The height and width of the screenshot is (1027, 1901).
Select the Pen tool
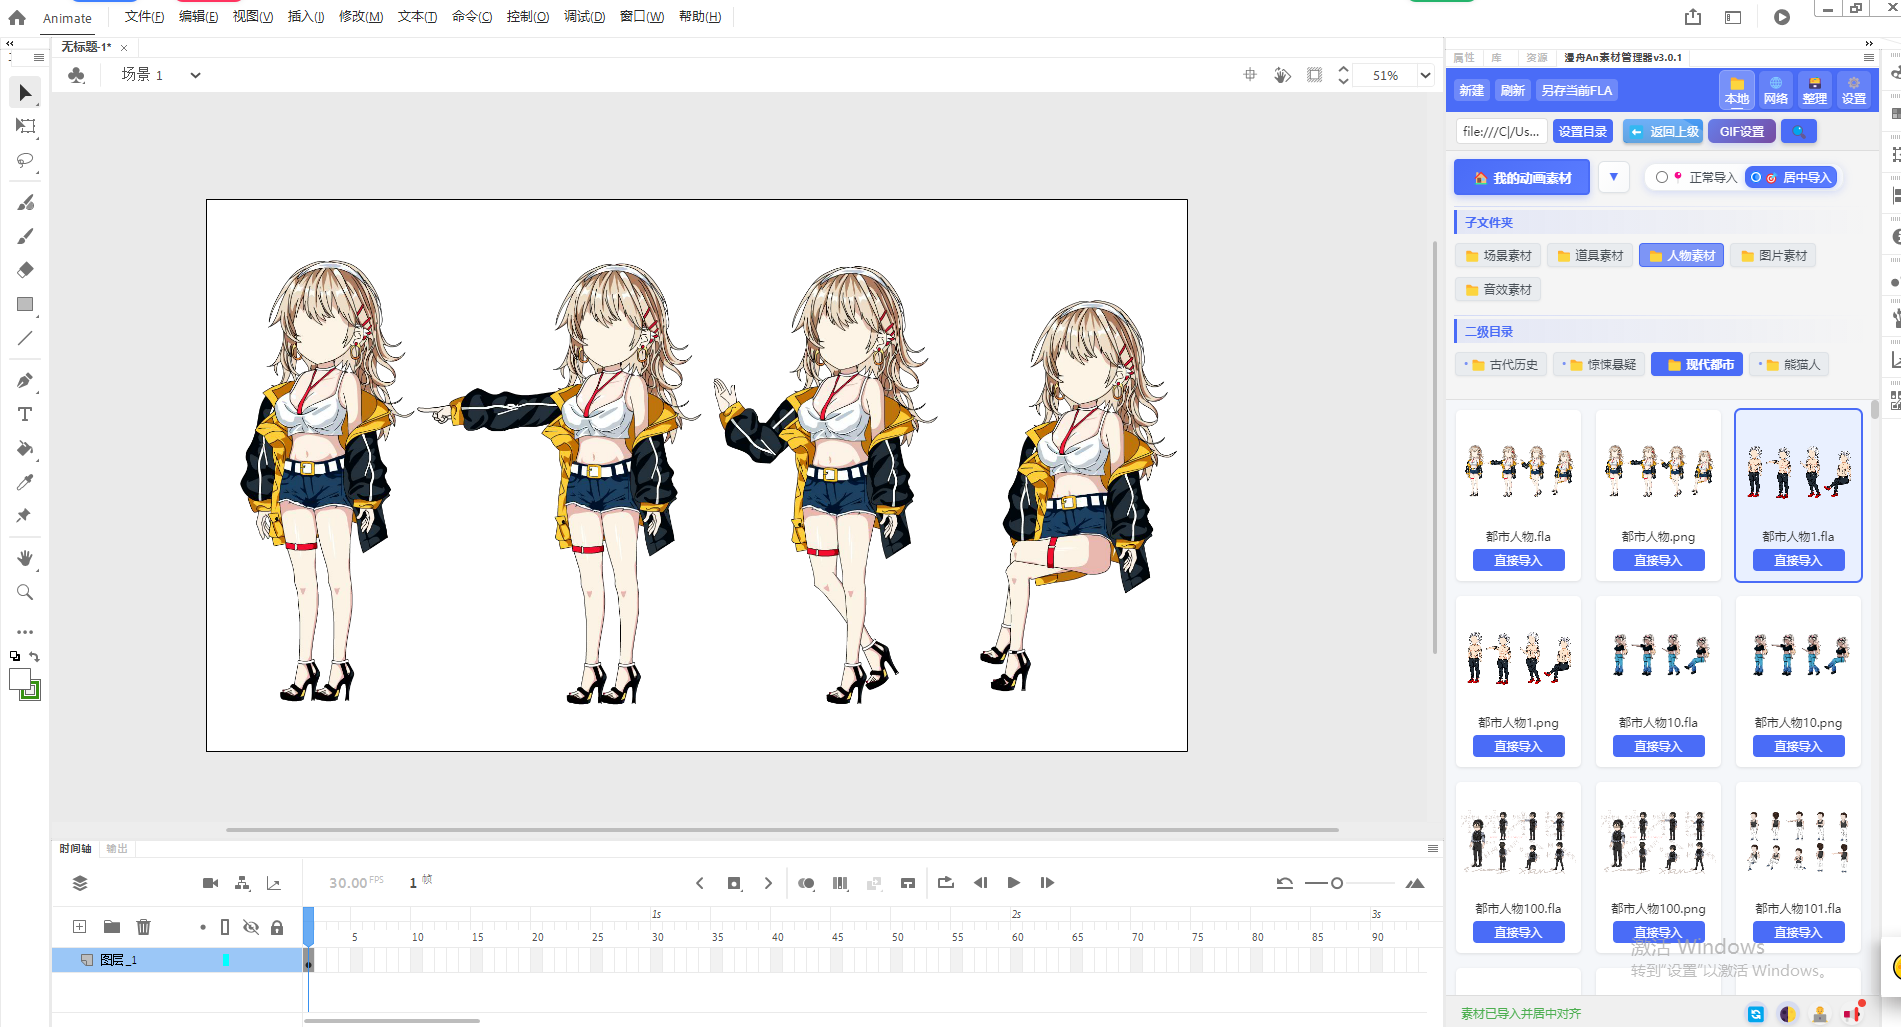25,380
